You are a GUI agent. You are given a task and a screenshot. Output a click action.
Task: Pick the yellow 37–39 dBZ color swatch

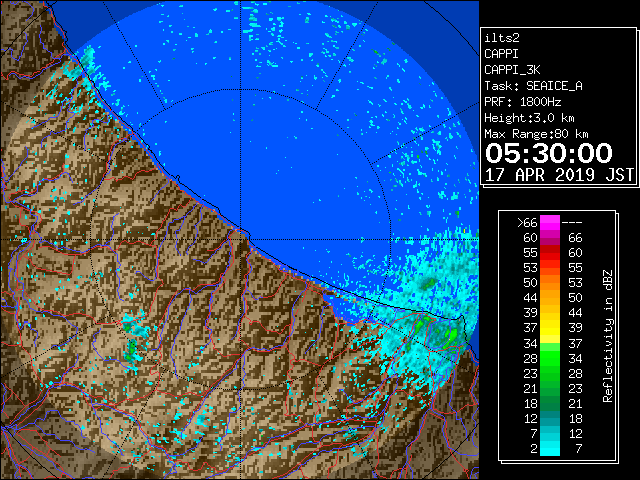tap(550, 328)
